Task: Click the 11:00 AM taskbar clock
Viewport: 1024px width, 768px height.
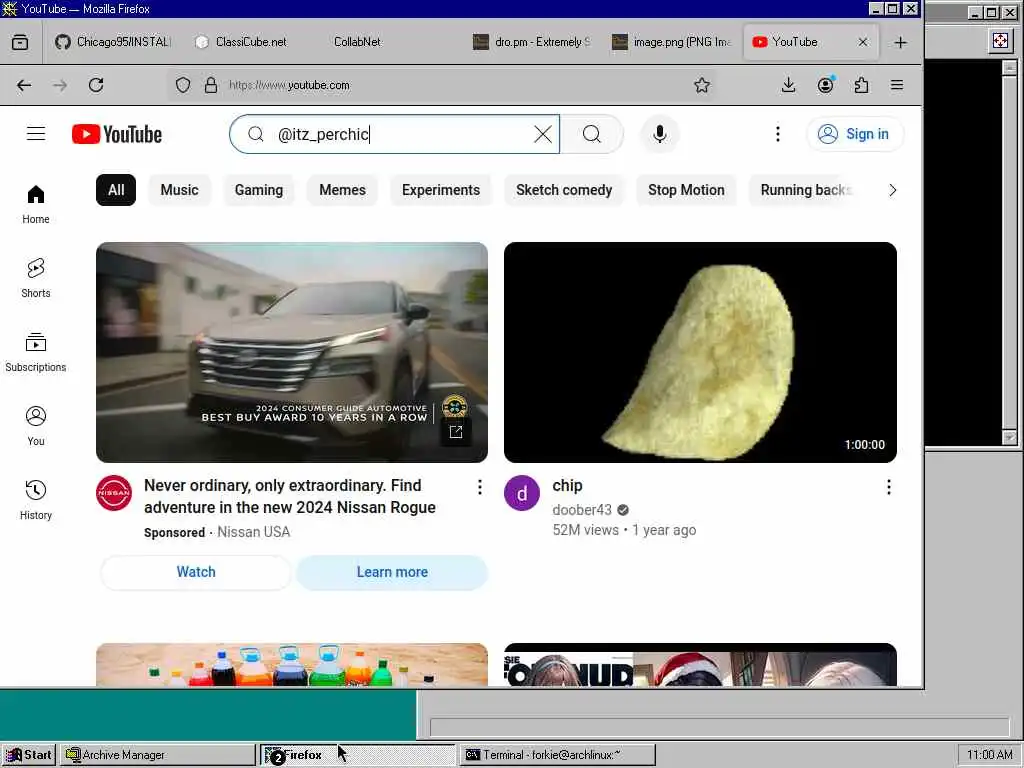Action: point(989,755)
